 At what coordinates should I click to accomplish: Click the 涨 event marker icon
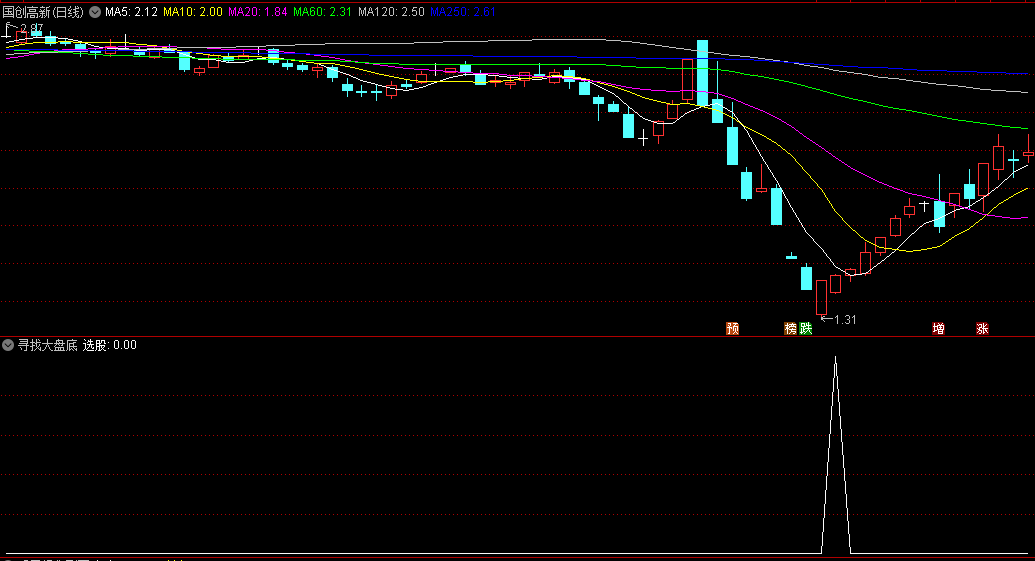coord(982,329)
